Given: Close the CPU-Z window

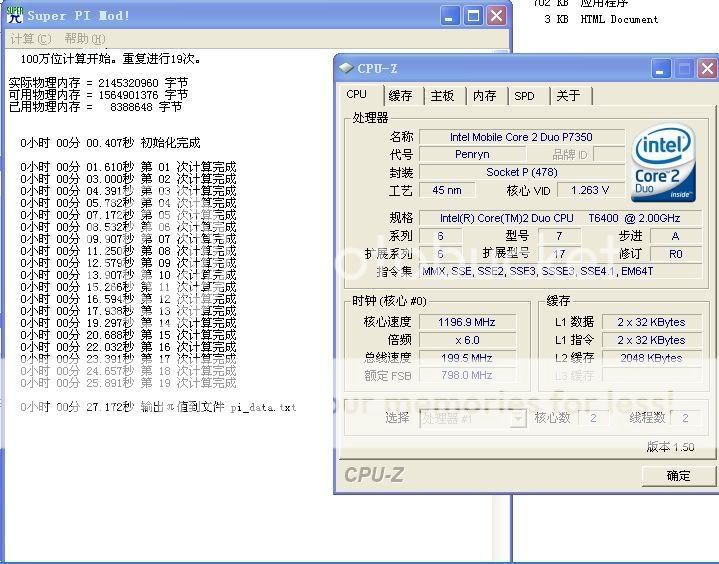Looking at the screenshot, I should [707, 69].
